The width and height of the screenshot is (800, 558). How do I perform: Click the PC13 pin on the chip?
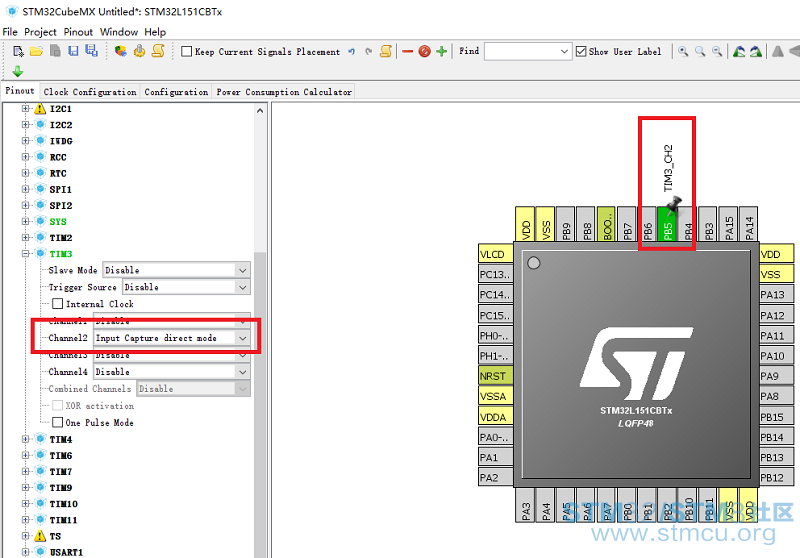(x=495, y=274)
